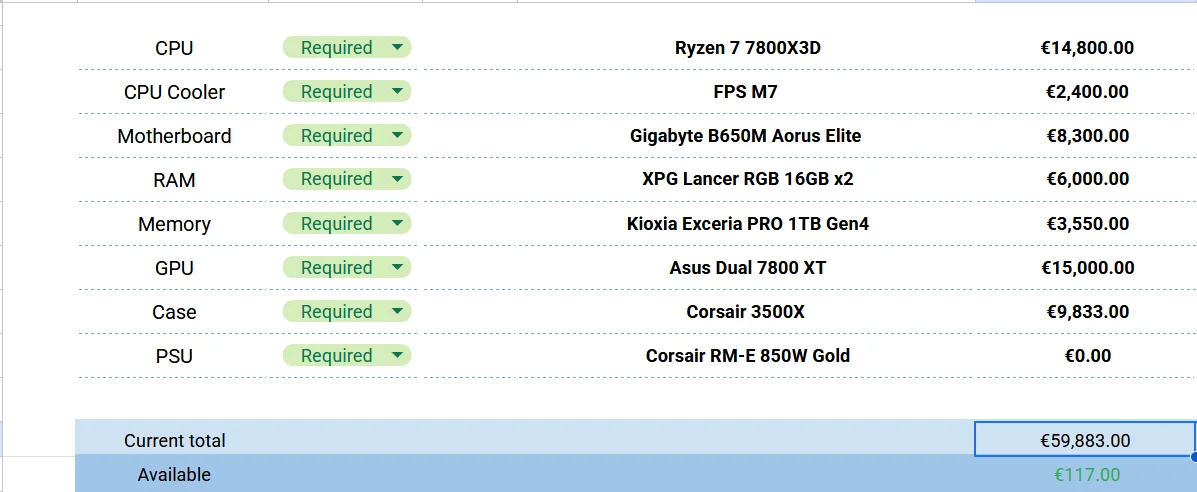Click the Asus Dual 7800 XT cell

747,268
